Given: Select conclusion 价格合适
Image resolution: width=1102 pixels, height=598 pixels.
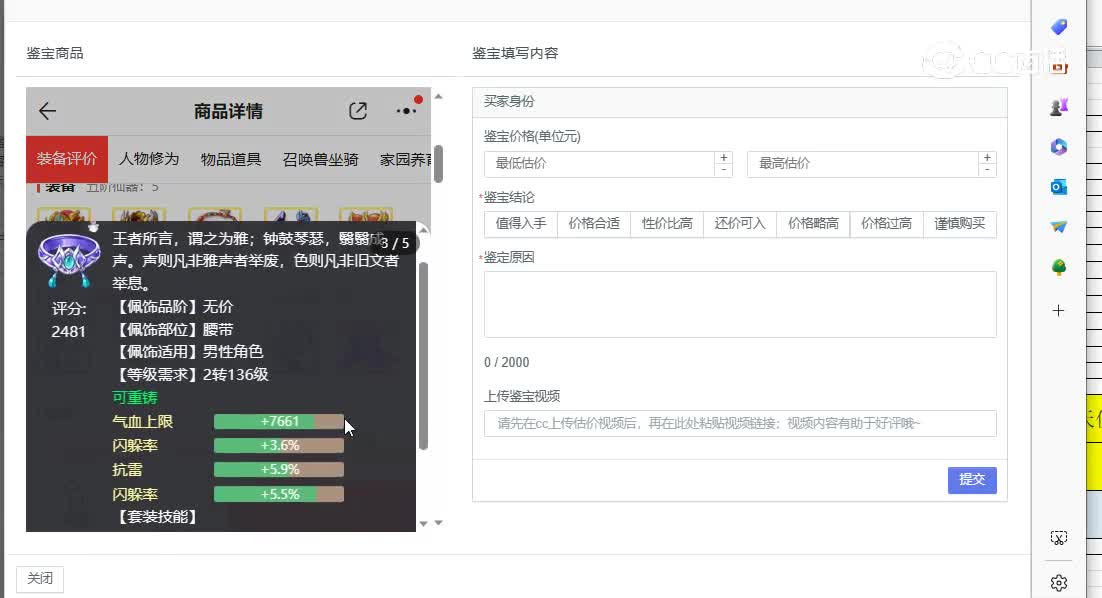Looking at the screenshot, I should [x=594, y=224].
